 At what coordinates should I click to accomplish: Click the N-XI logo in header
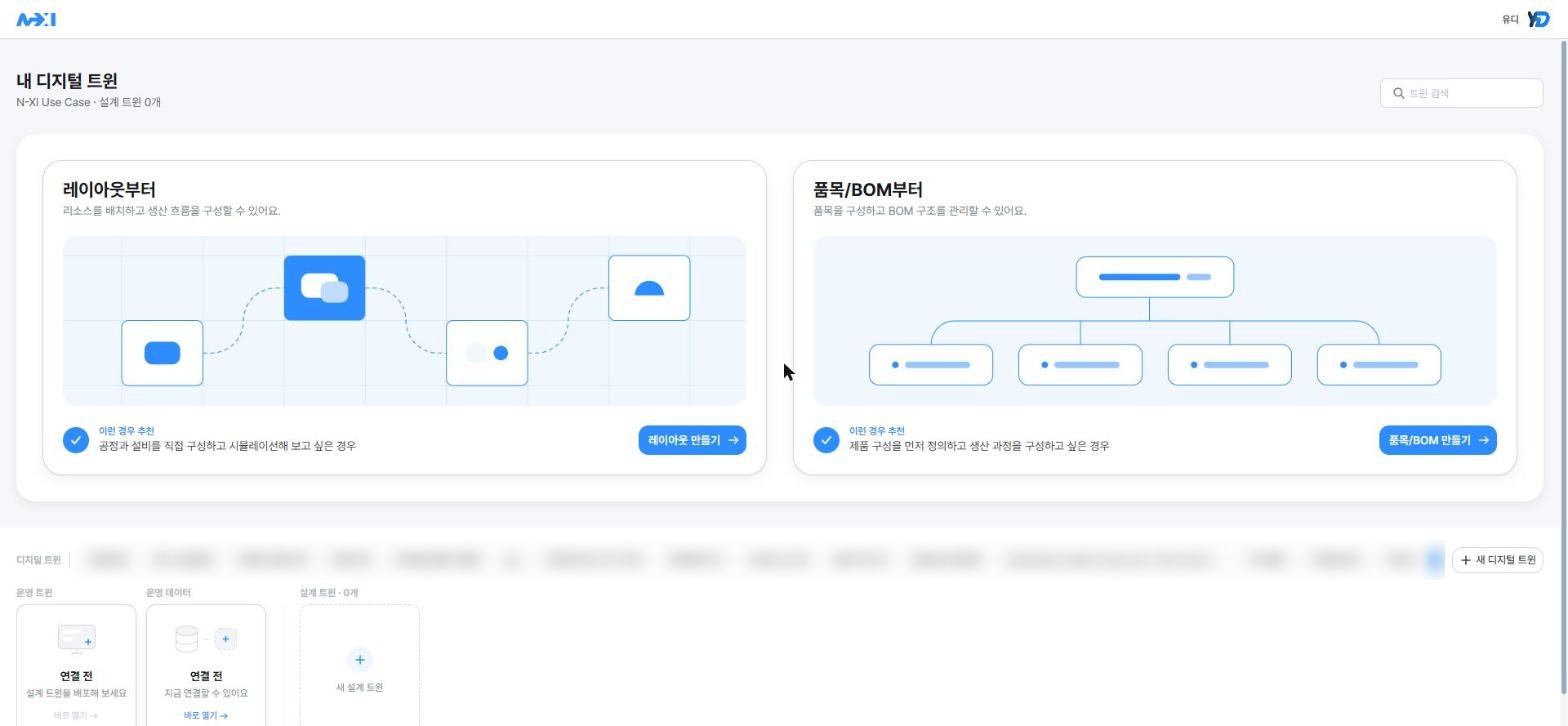[x=36, y=19]
